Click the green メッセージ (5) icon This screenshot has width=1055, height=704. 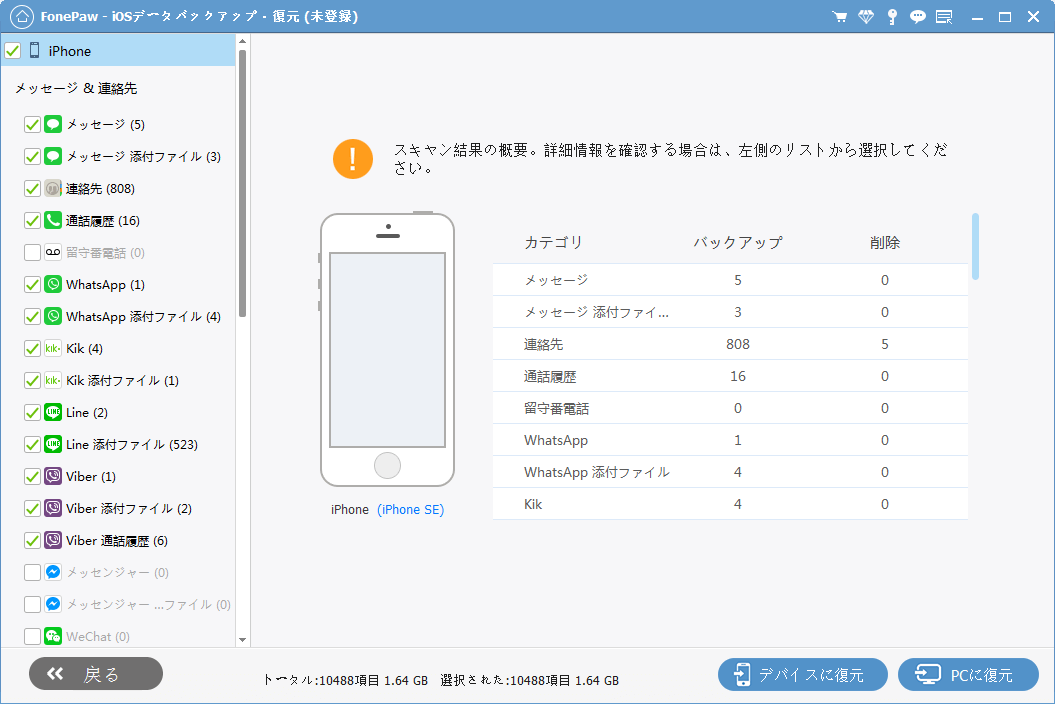tap(53, 124)
